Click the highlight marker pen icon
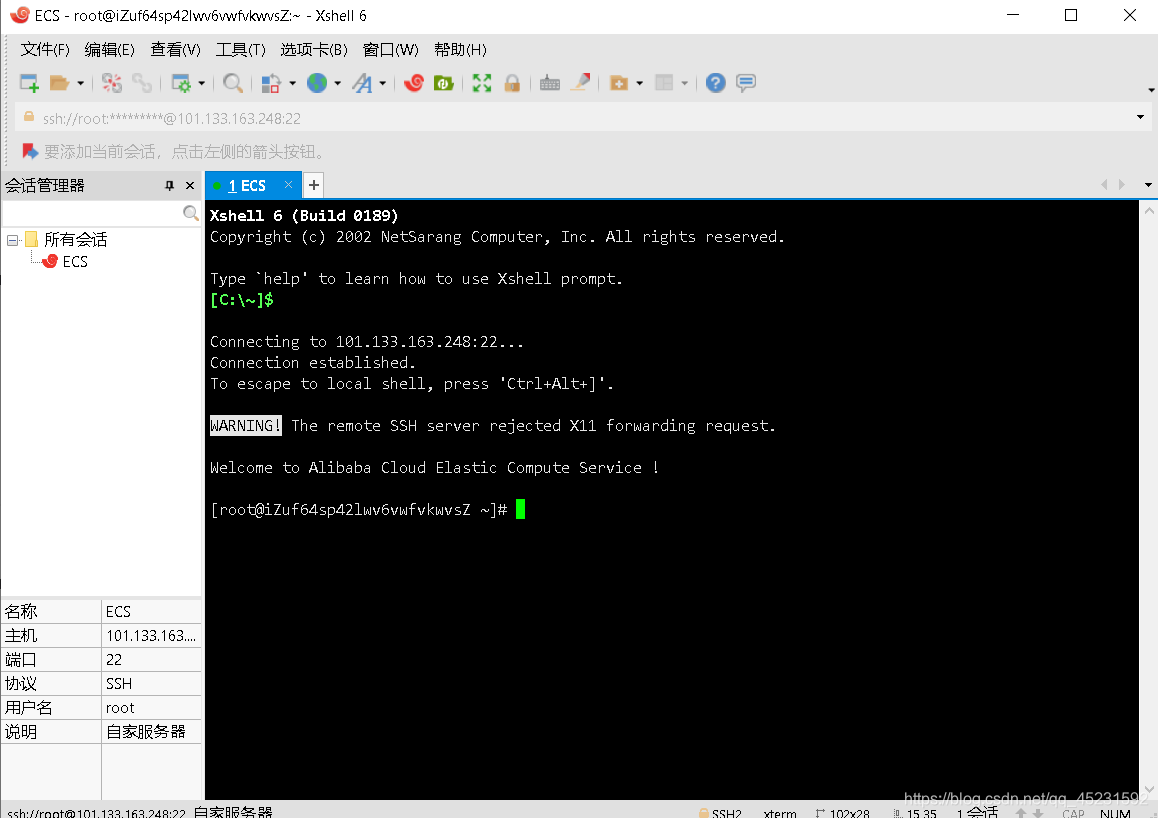 [580, 83]
